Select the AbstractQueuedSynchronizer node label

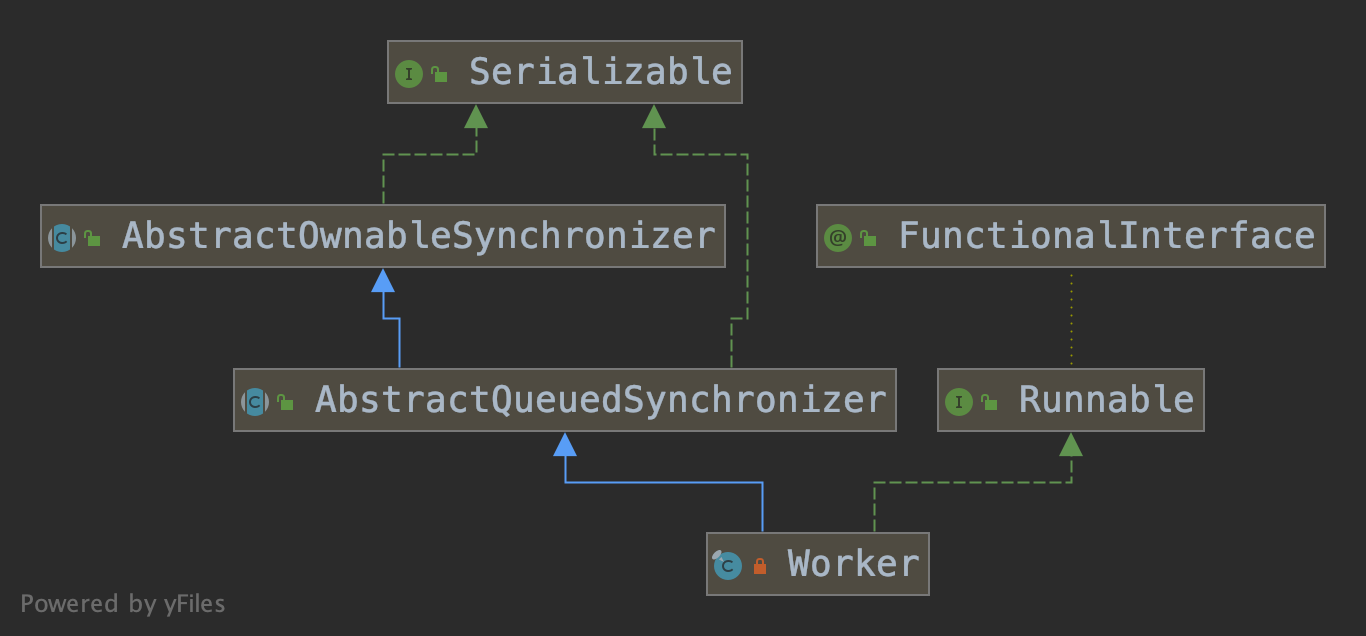[600, 400]
